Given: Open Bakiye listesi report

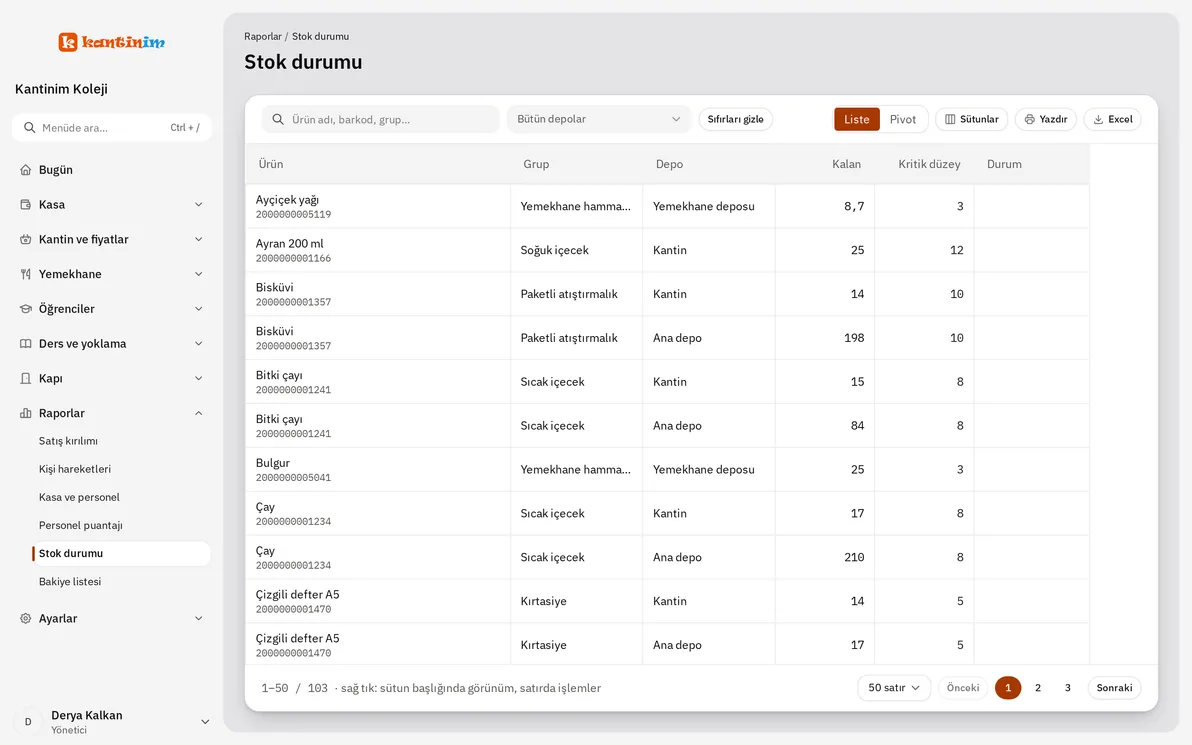Looking at the screenshot, I should [70, 582].
